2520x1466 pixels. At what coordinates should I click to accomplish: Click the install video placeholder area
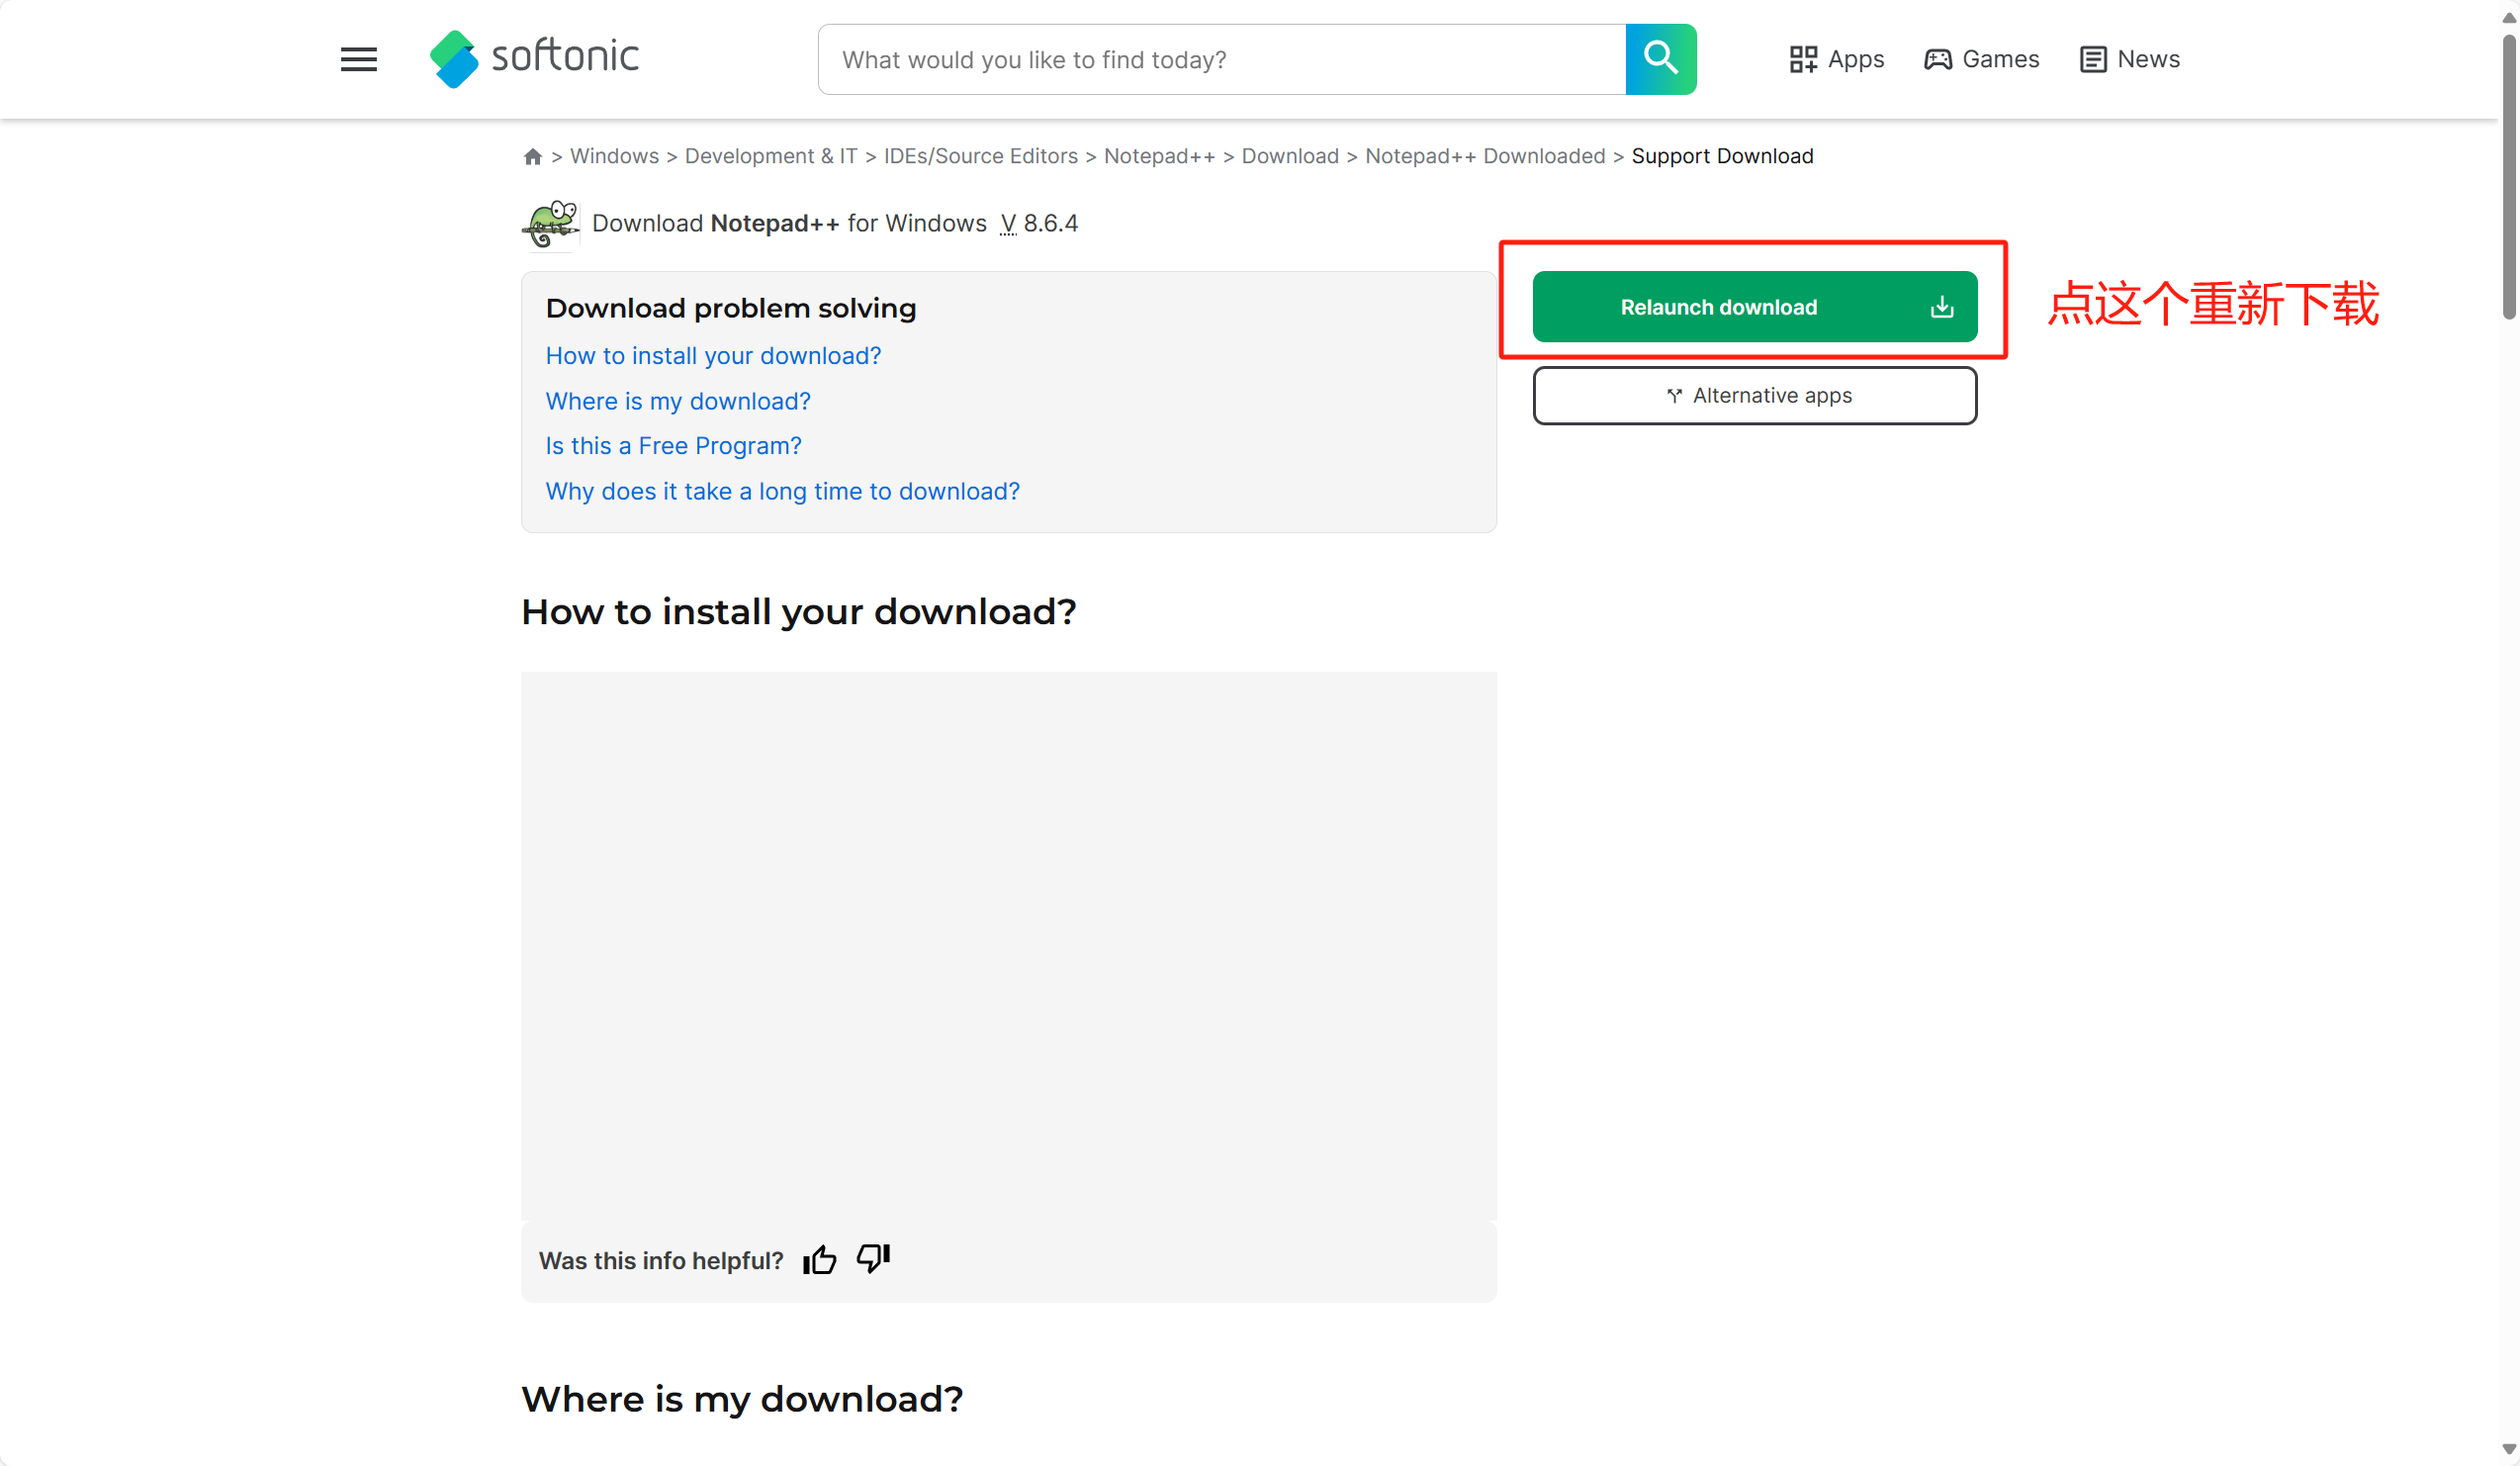click(x=1009, y=946)
